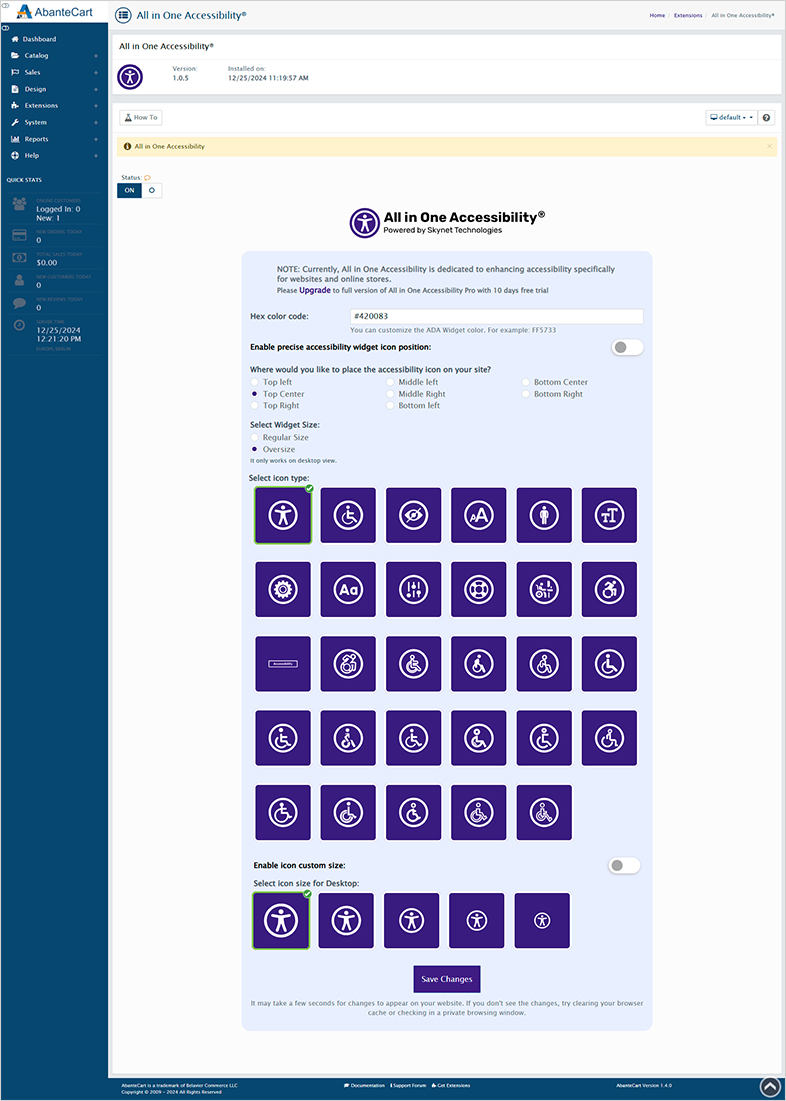Open Support Forum footer link
This screenshot has width=786, height=1101.
click(x=408, y=1086)
